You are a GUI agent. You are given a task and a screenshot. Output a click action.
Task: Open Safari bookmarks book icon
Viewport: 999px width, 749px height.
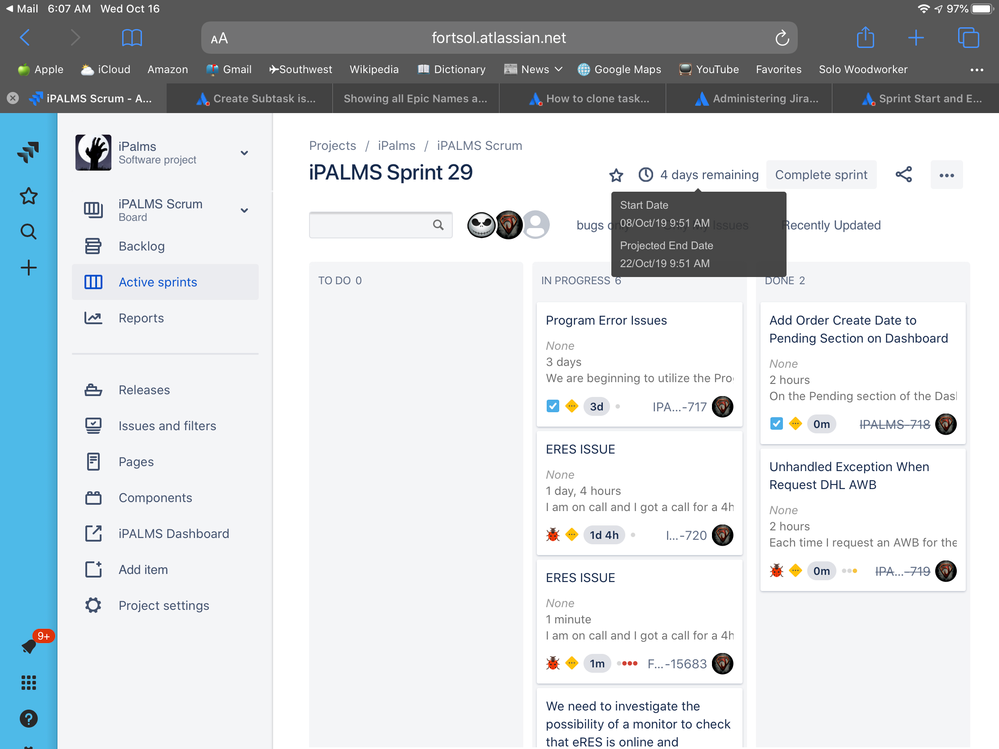[132, 38]
